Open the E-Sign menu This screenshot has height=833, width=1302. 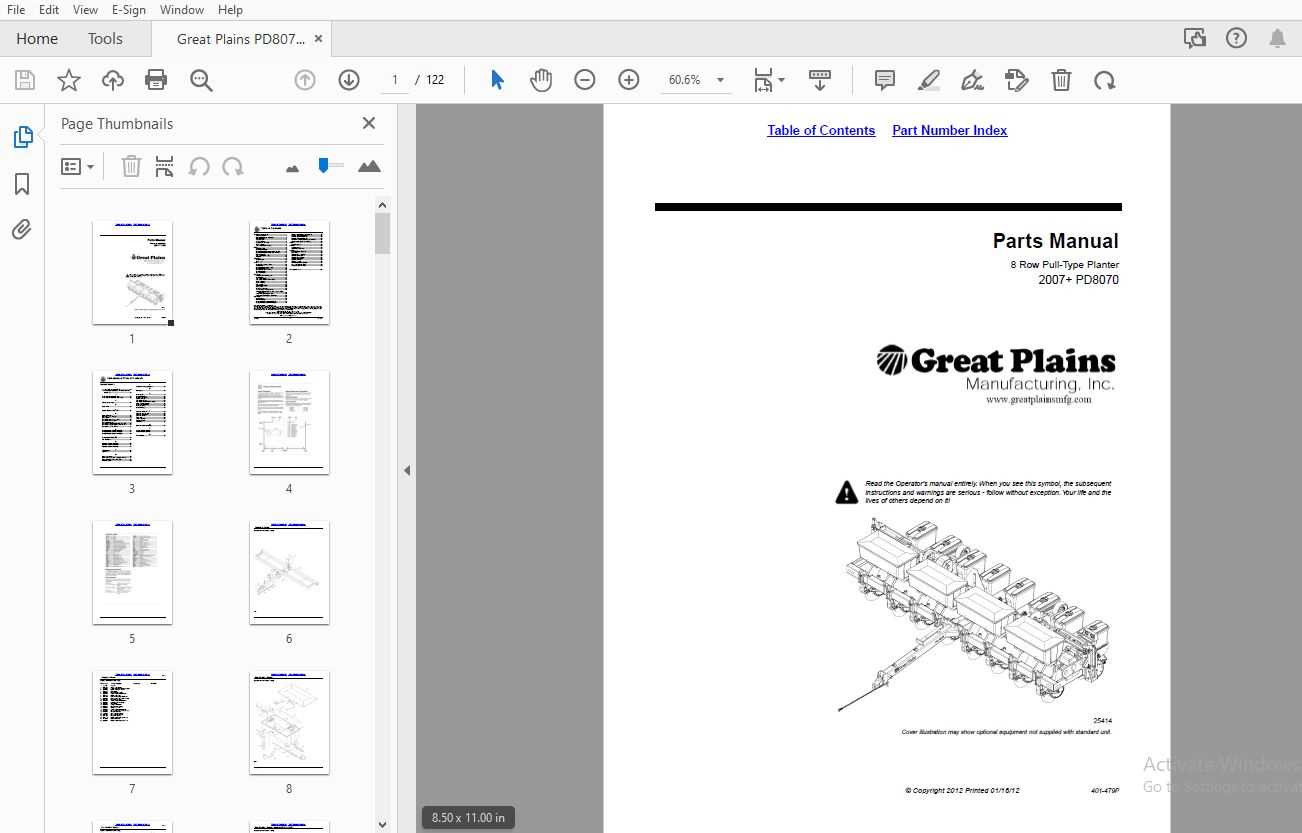128,9
